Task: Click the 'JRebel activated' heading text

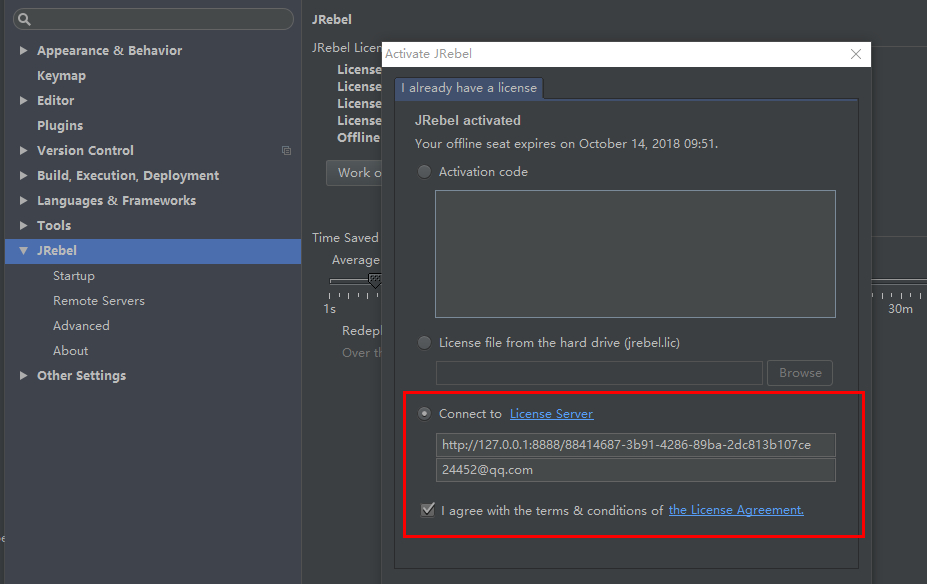Action: coord(468,121)
